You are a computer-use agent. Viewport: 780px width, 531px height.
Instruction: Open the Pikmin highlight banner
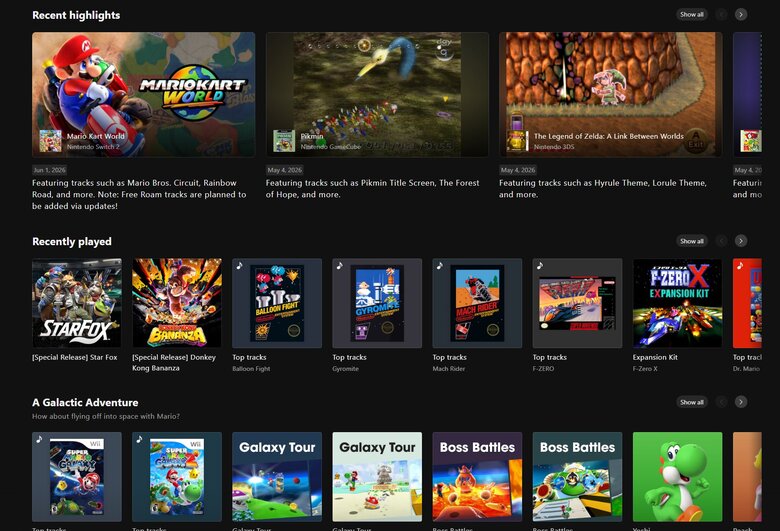377,95
